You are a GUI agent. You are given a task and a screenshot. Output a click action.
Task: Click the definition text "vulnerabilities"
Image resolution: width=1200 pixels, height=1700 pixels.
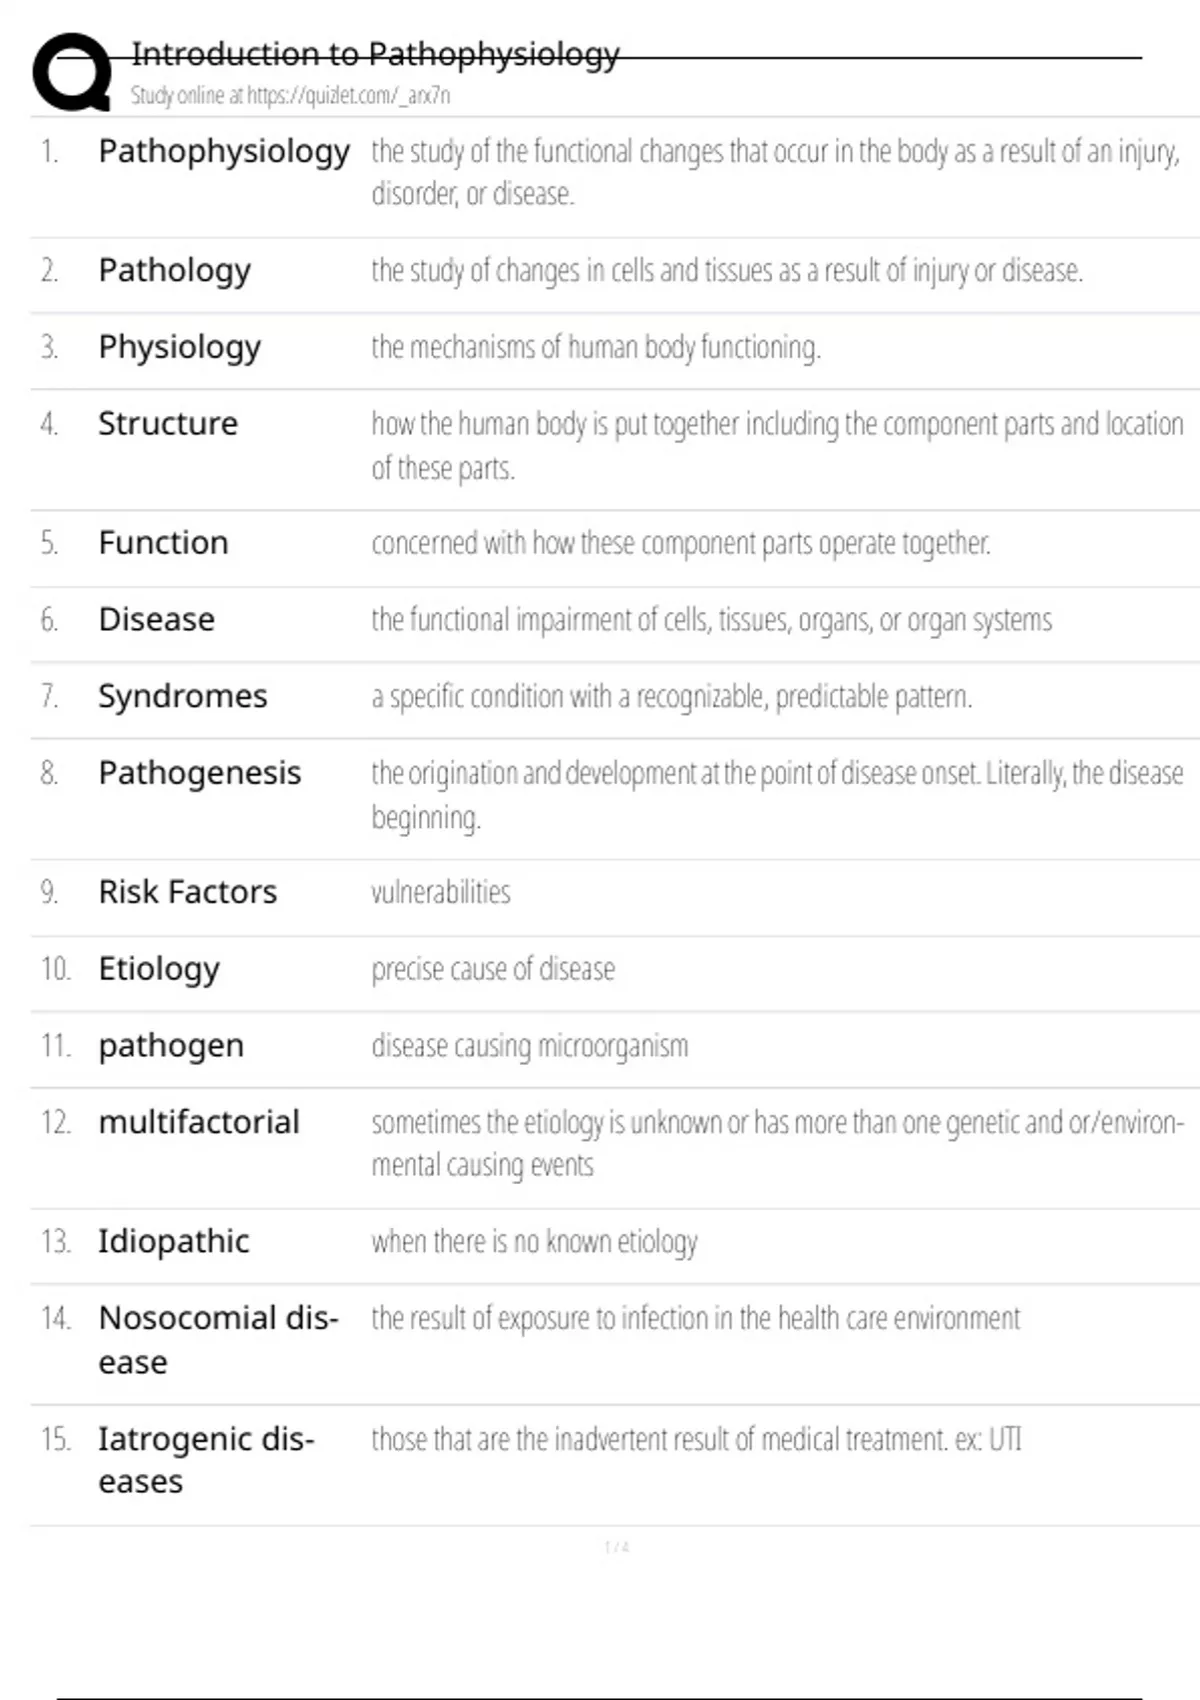[x=441, y=892]
